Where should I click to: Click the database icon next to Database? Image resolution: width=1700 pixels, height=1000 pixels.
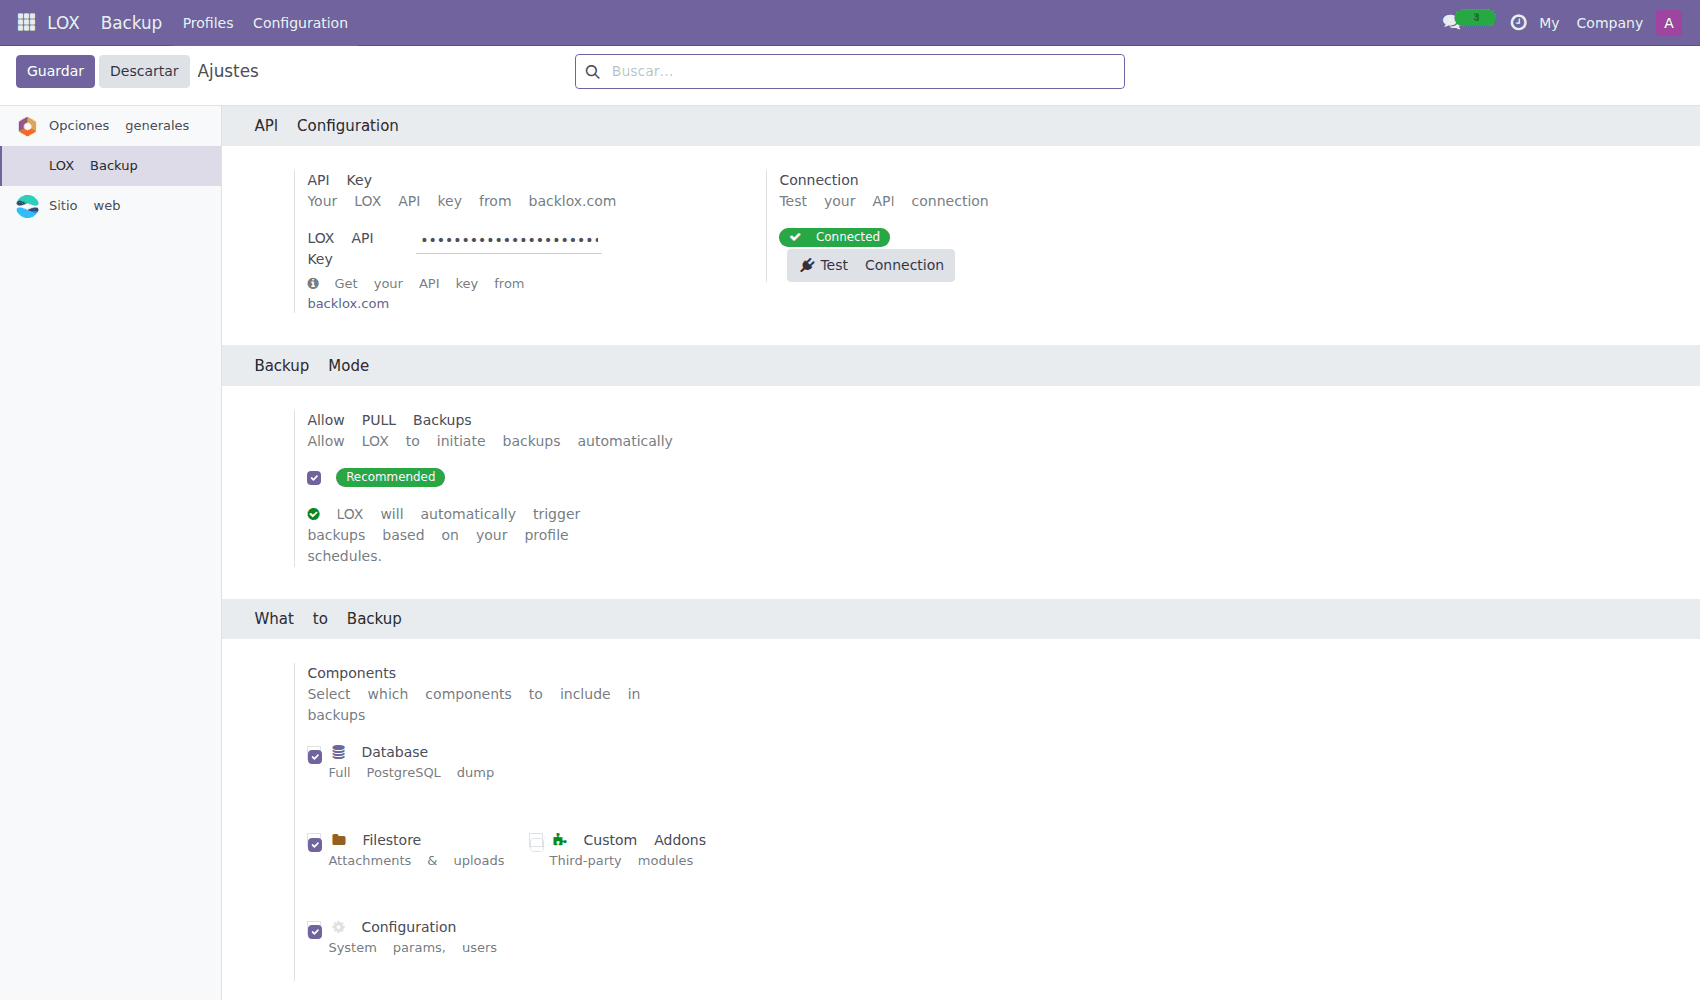[340, 752]
